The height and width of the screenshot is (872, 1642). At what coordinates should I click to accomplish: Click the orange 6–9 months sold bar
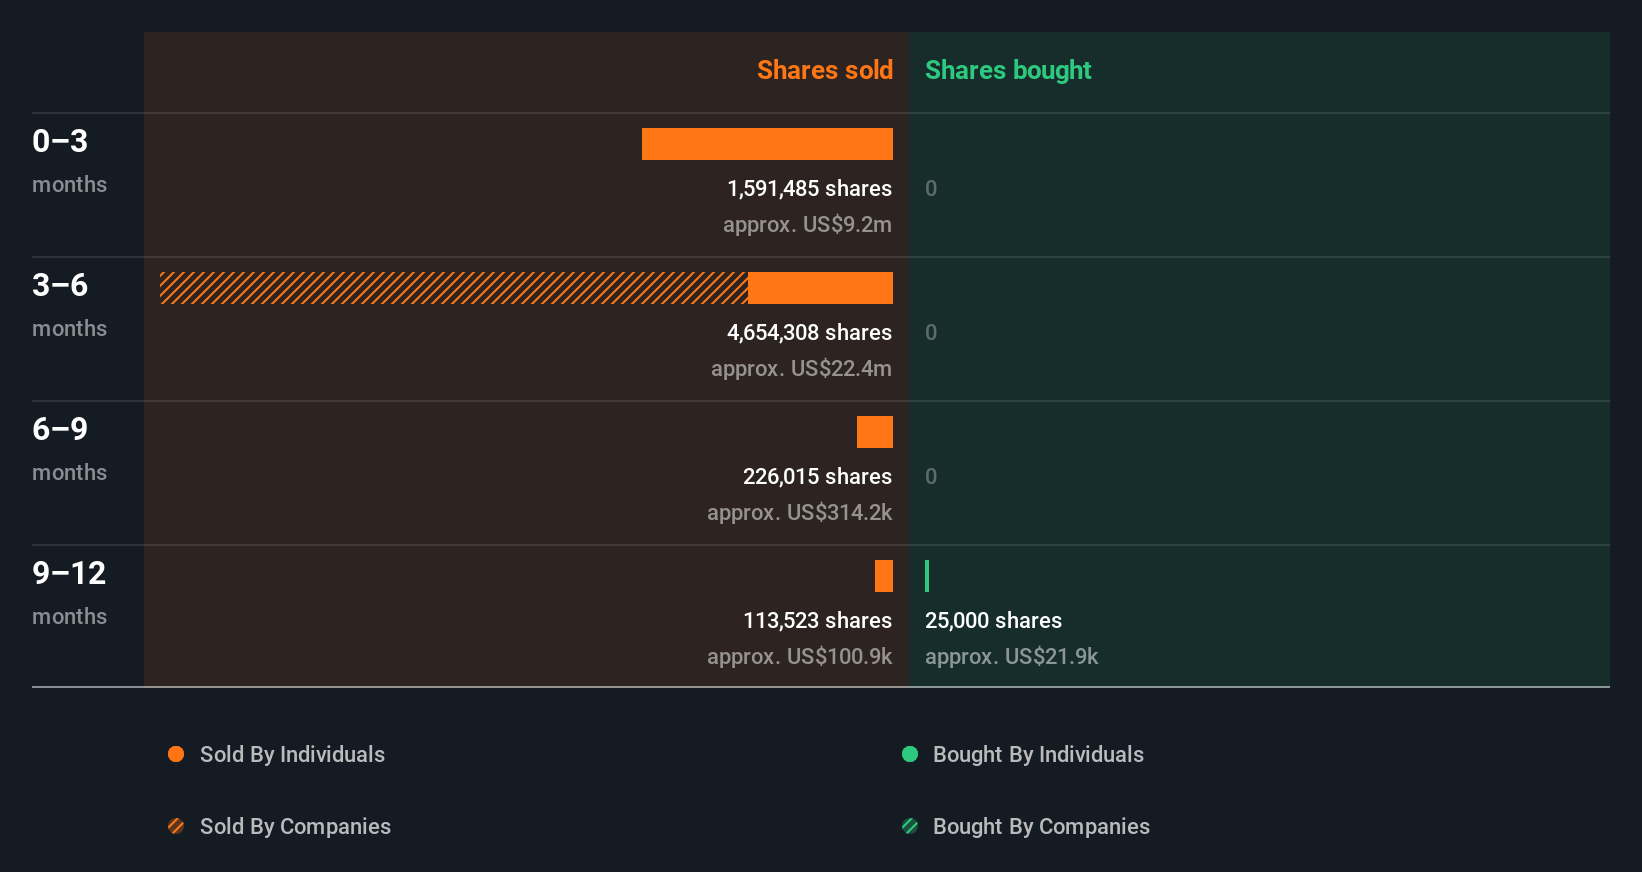[x=875, y=432]
